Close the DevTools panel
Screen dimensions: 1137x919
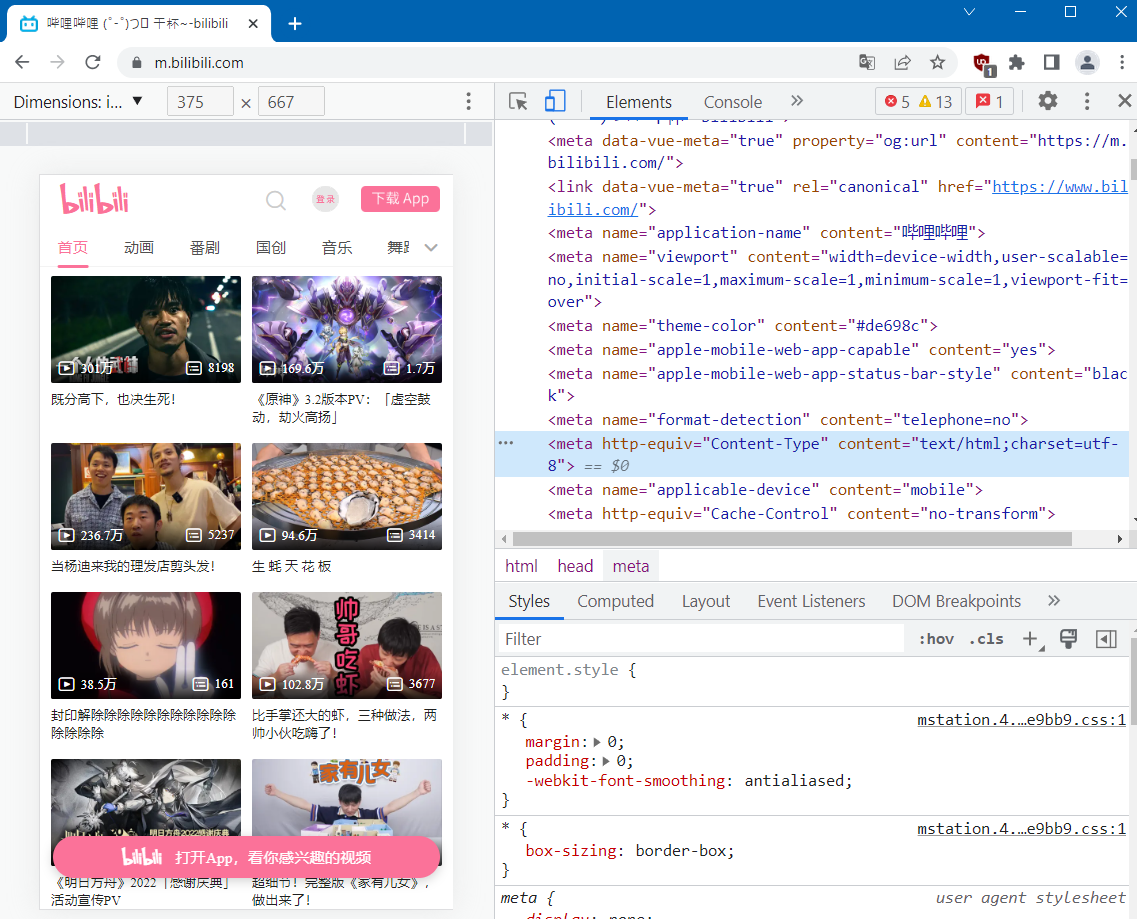tap(1124, 101)
